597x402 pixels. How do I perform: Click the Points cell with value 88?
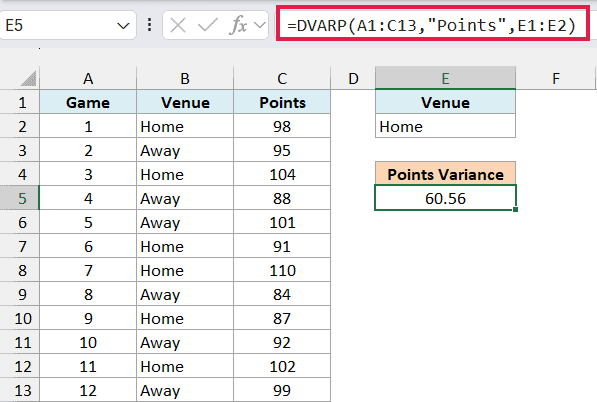[x=282, y=198]
